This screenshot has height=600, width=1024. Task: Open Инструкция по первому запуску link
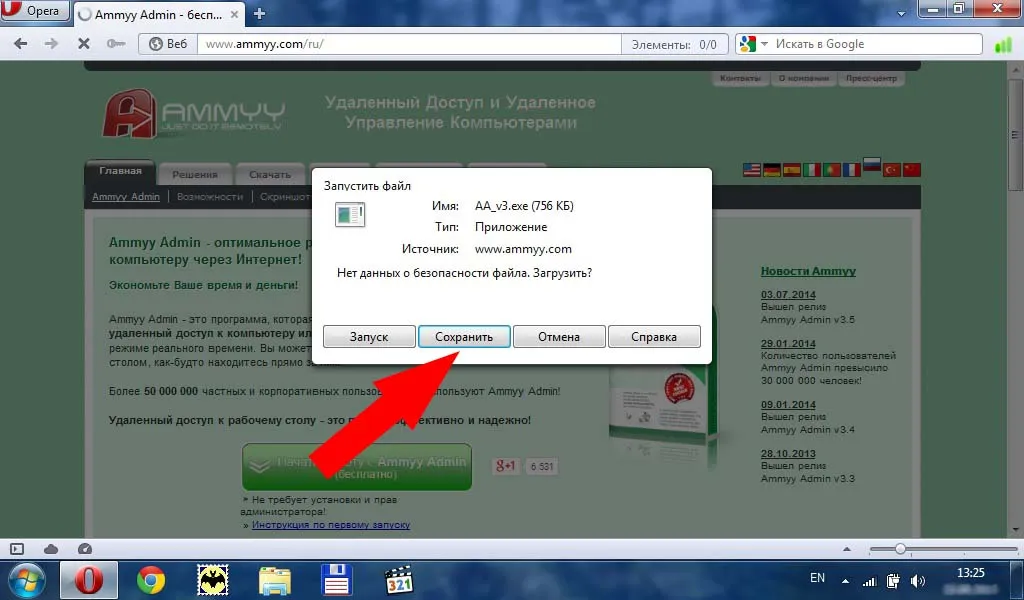click(x=330, y=525)
